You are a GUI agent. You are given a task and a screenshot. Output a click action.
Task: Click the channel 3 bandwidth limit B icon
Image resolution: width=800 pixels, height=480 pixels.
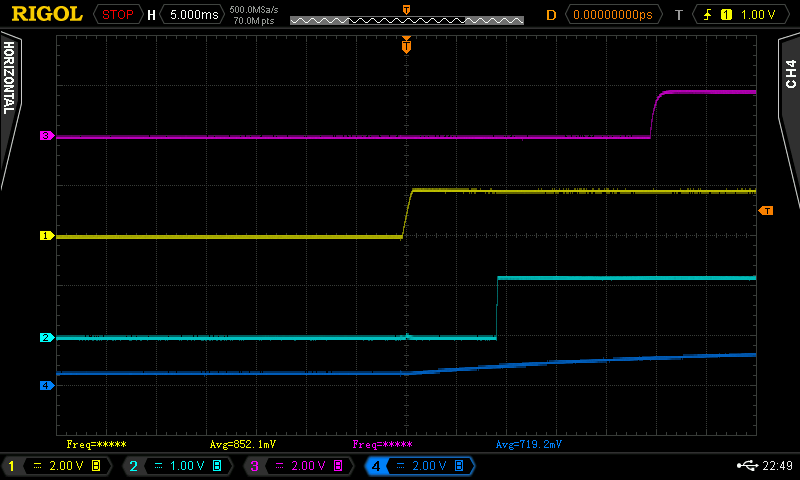click(338, 466)
